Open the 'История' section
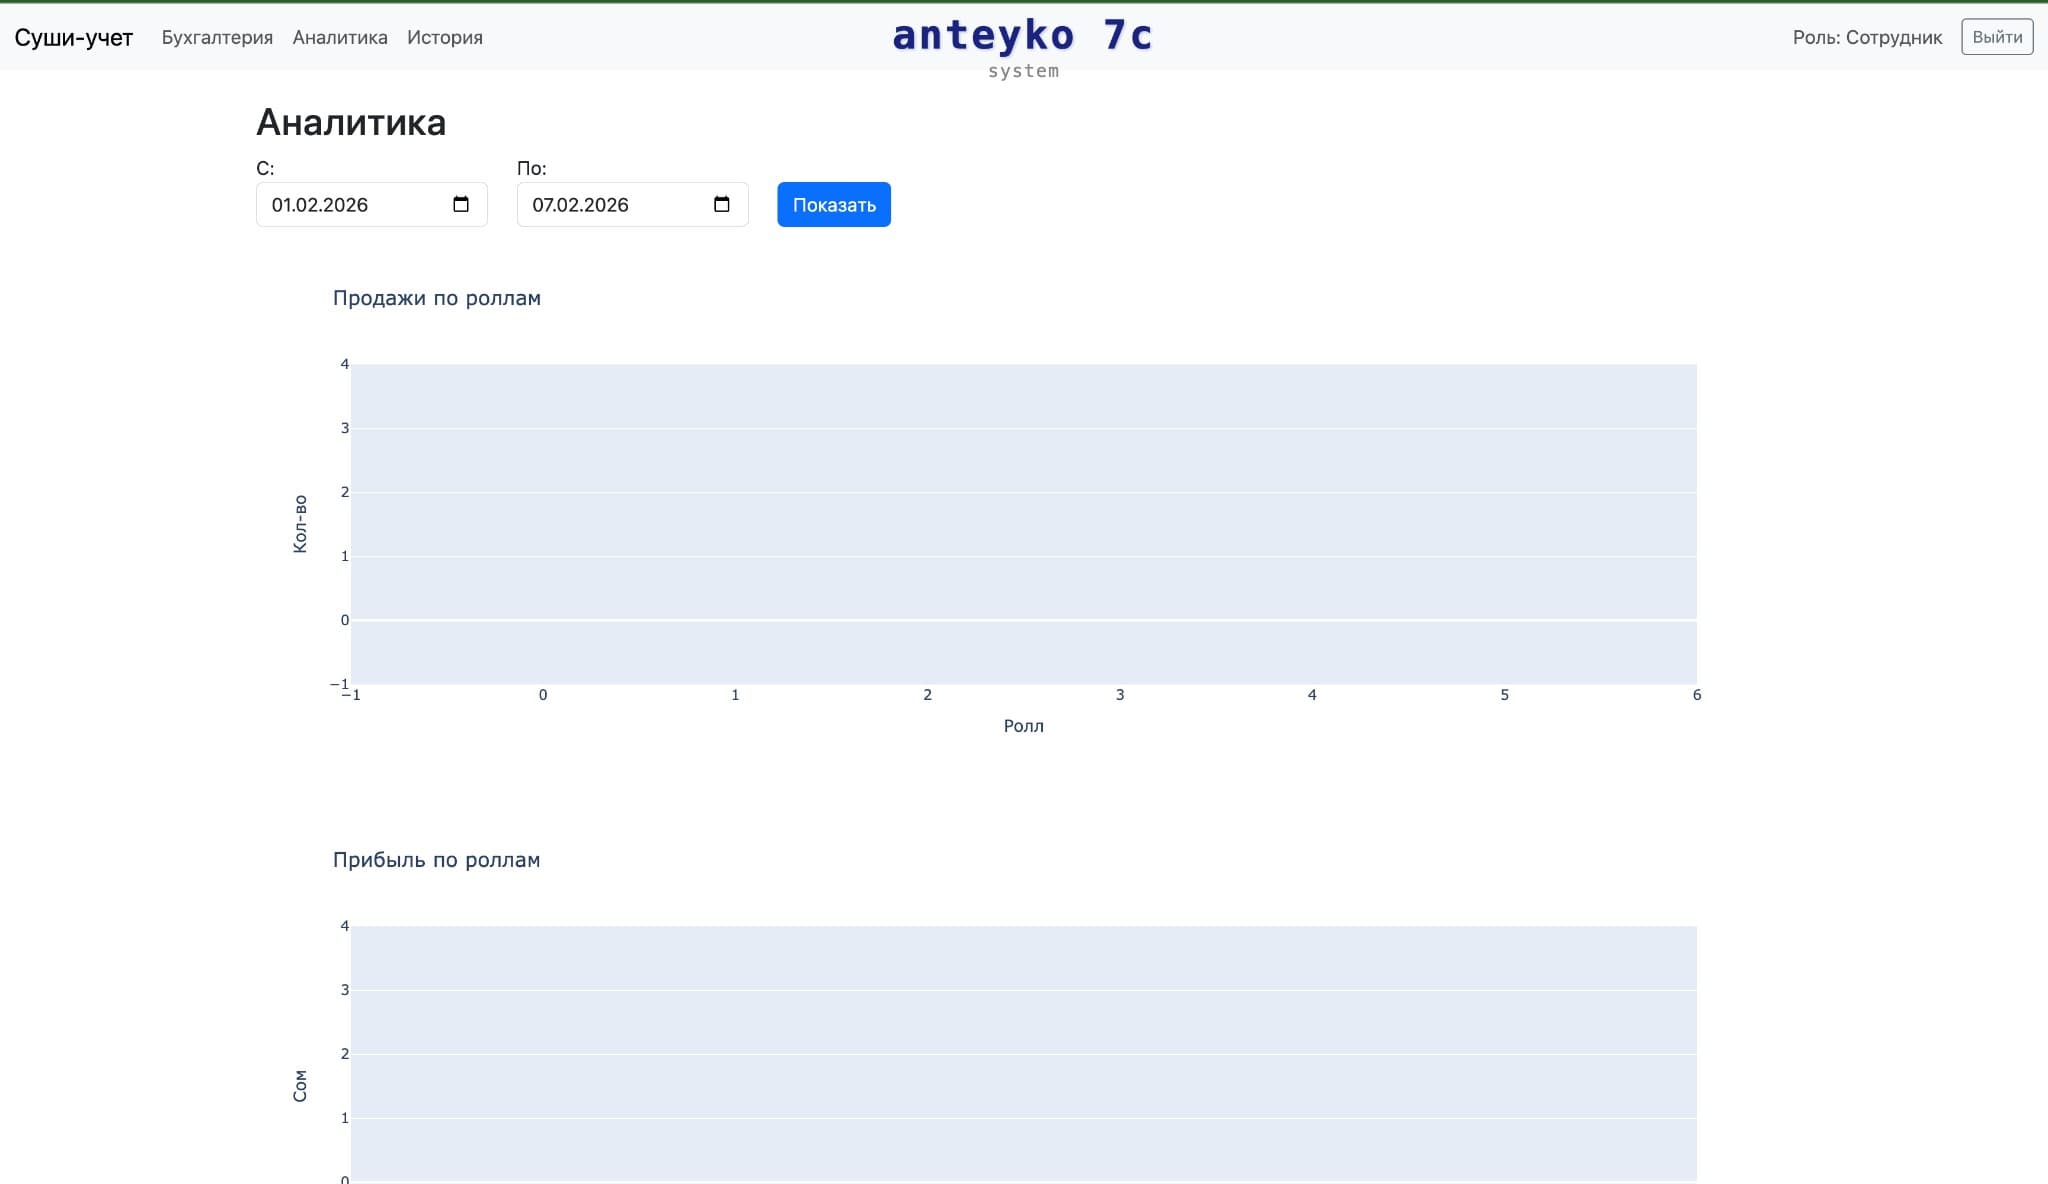 point(444,38)
